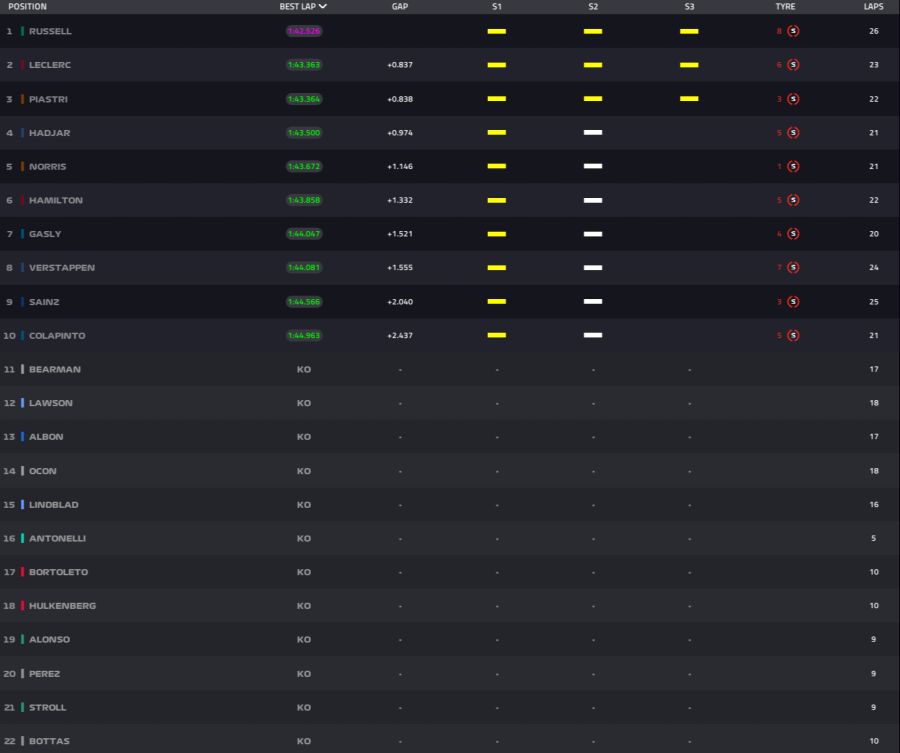
Task: Open driver row for Hulkenberg
Action: point(450,605)
